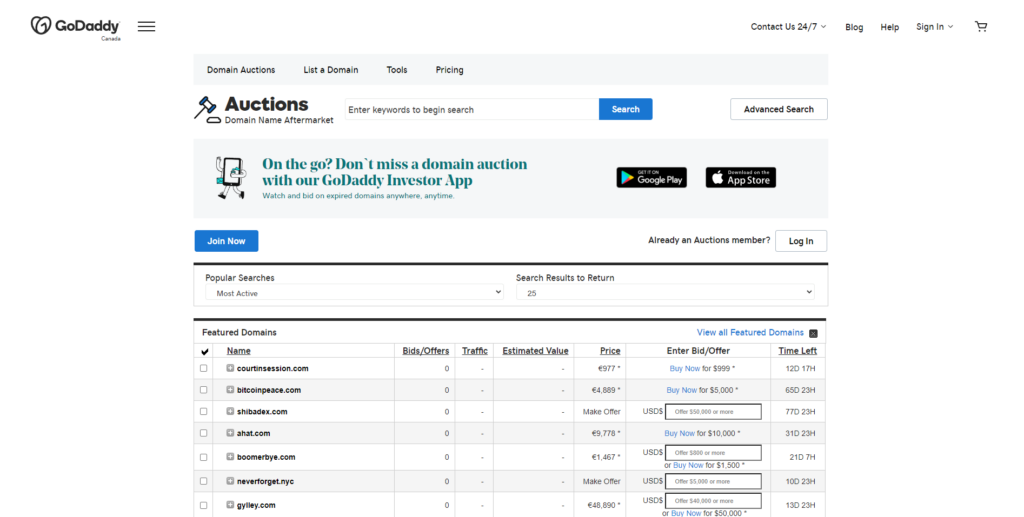Open Advanced Search
Viewport: 1024px width, 517px height.
778,109
